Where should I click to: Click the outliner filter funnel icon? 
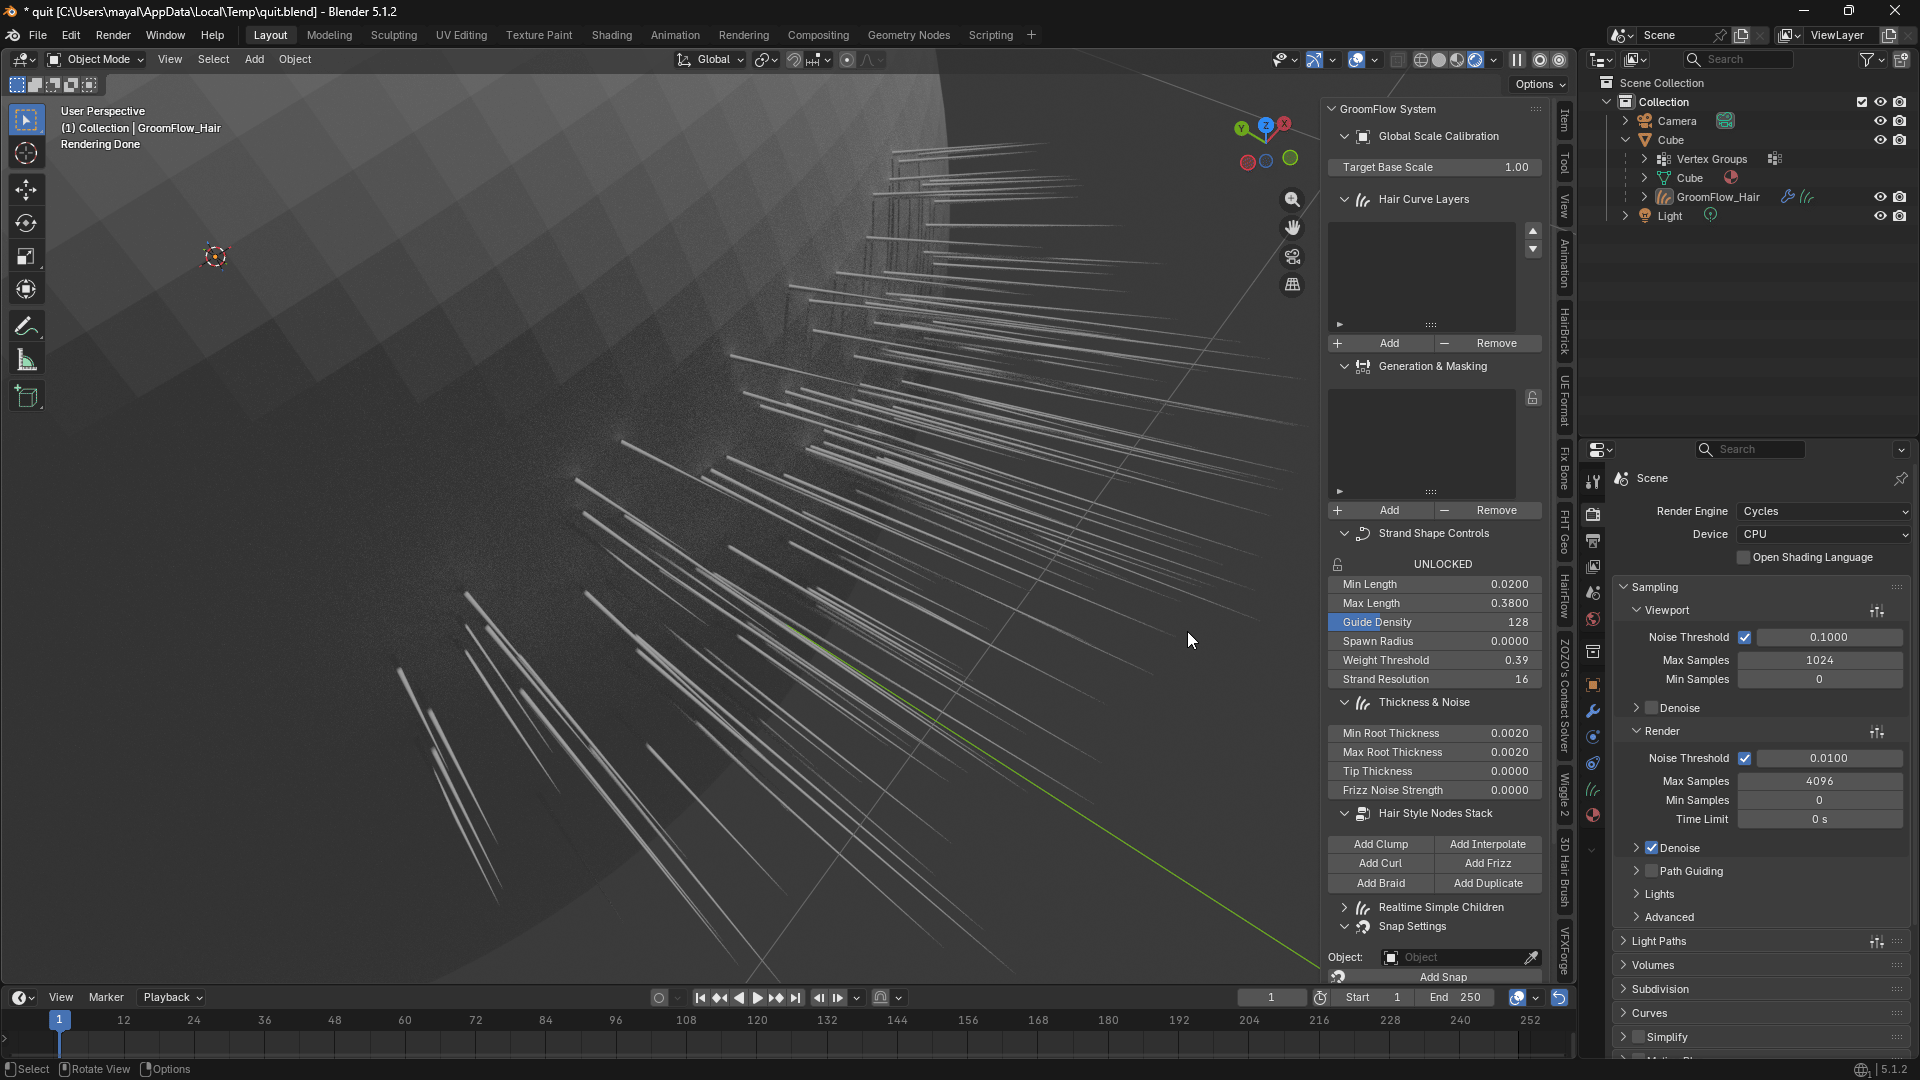1866,60
